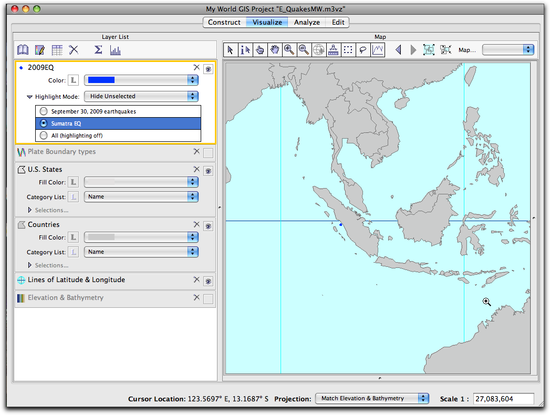This screenshot has height=415, width=550.
Task: Open U.S. States Category List dropdown
Action: click(x=141, y=196)
